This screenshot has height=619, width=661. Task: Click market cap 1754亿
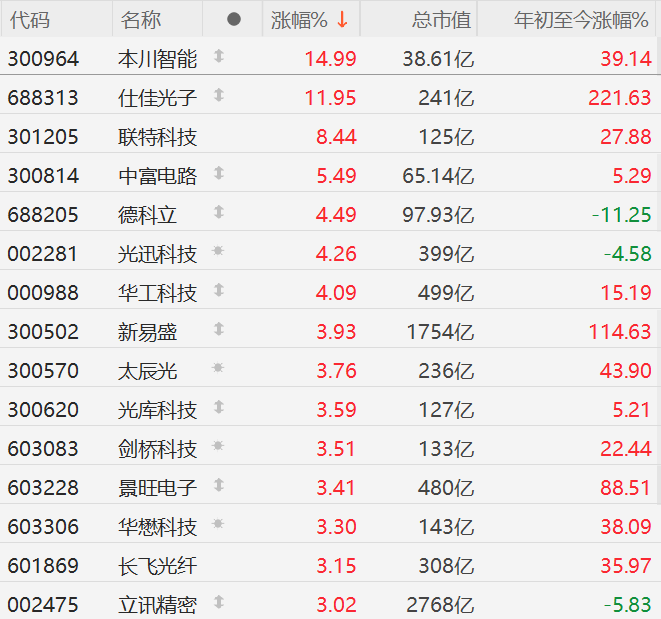441,332
